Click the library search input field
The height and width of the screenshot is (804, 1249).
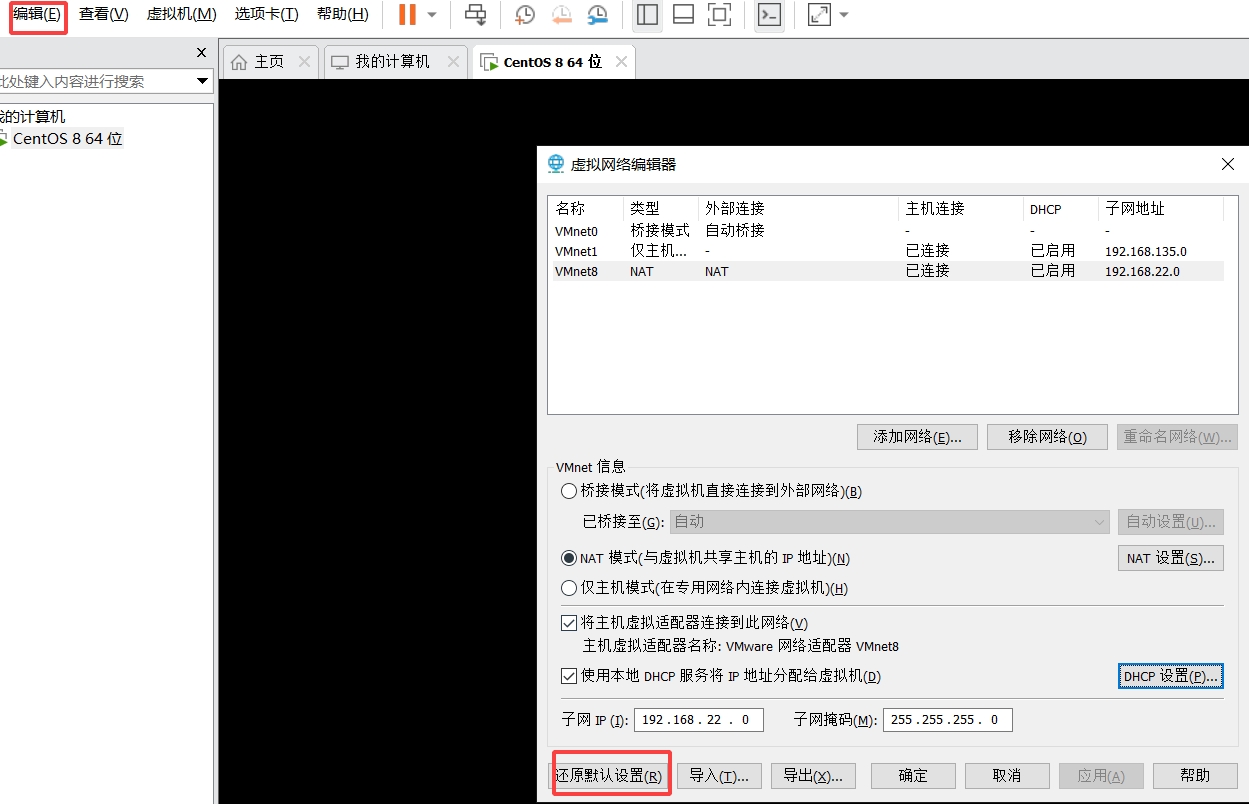[96, 81]
